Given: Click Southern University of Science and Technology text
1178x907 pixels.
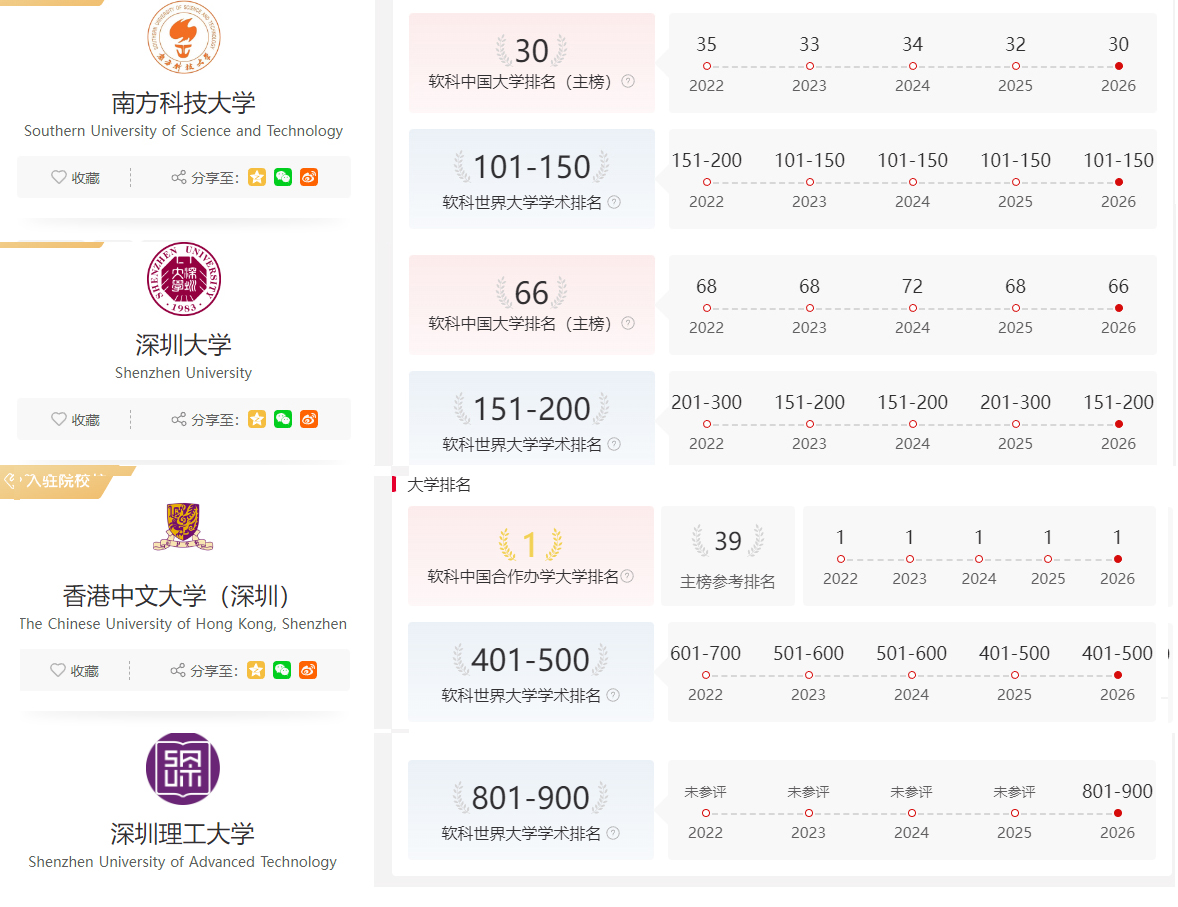Looking at the screenshot, I should point(183,131).
